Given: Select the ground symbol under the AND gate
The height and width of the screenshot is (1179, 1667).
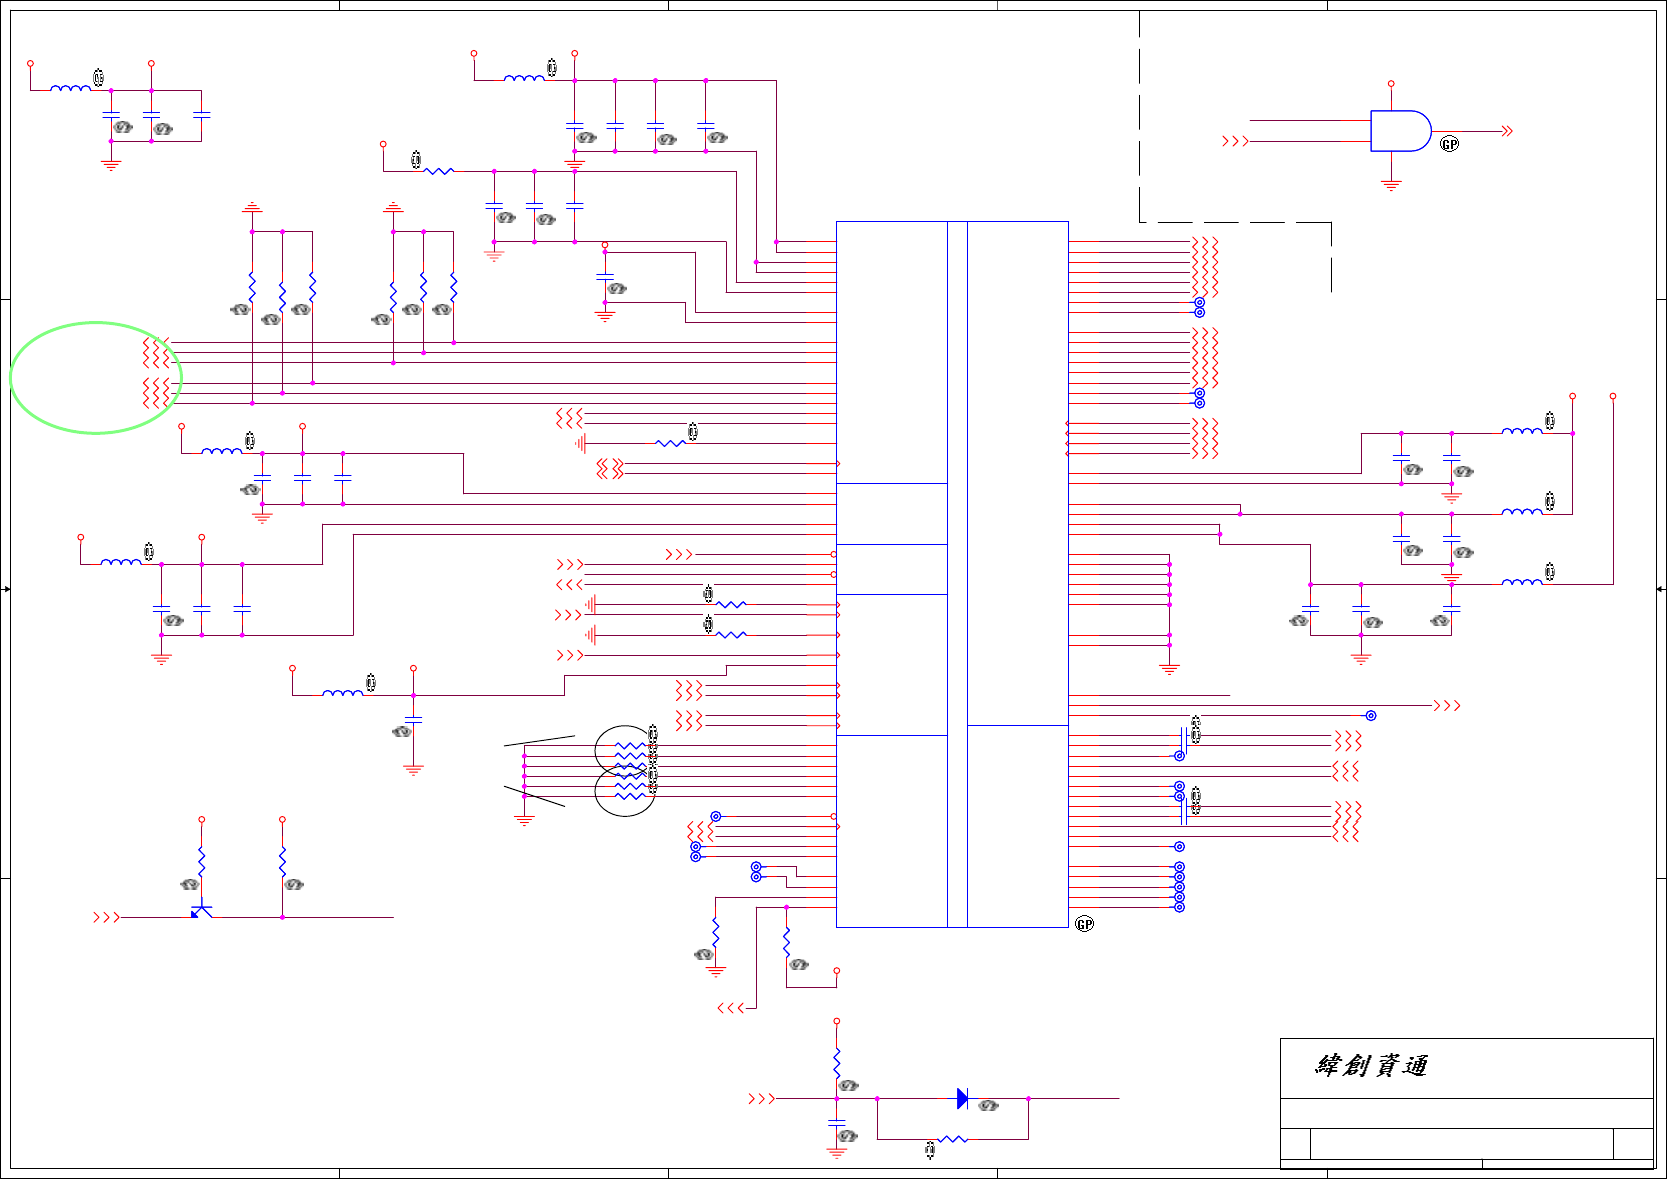Looking at the screenshot, I should click(1391, 185).
